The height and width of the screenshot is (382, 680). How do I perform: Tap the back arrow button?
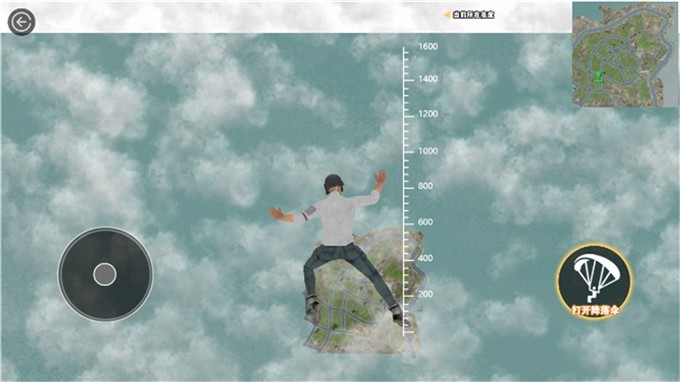[21, 21]
